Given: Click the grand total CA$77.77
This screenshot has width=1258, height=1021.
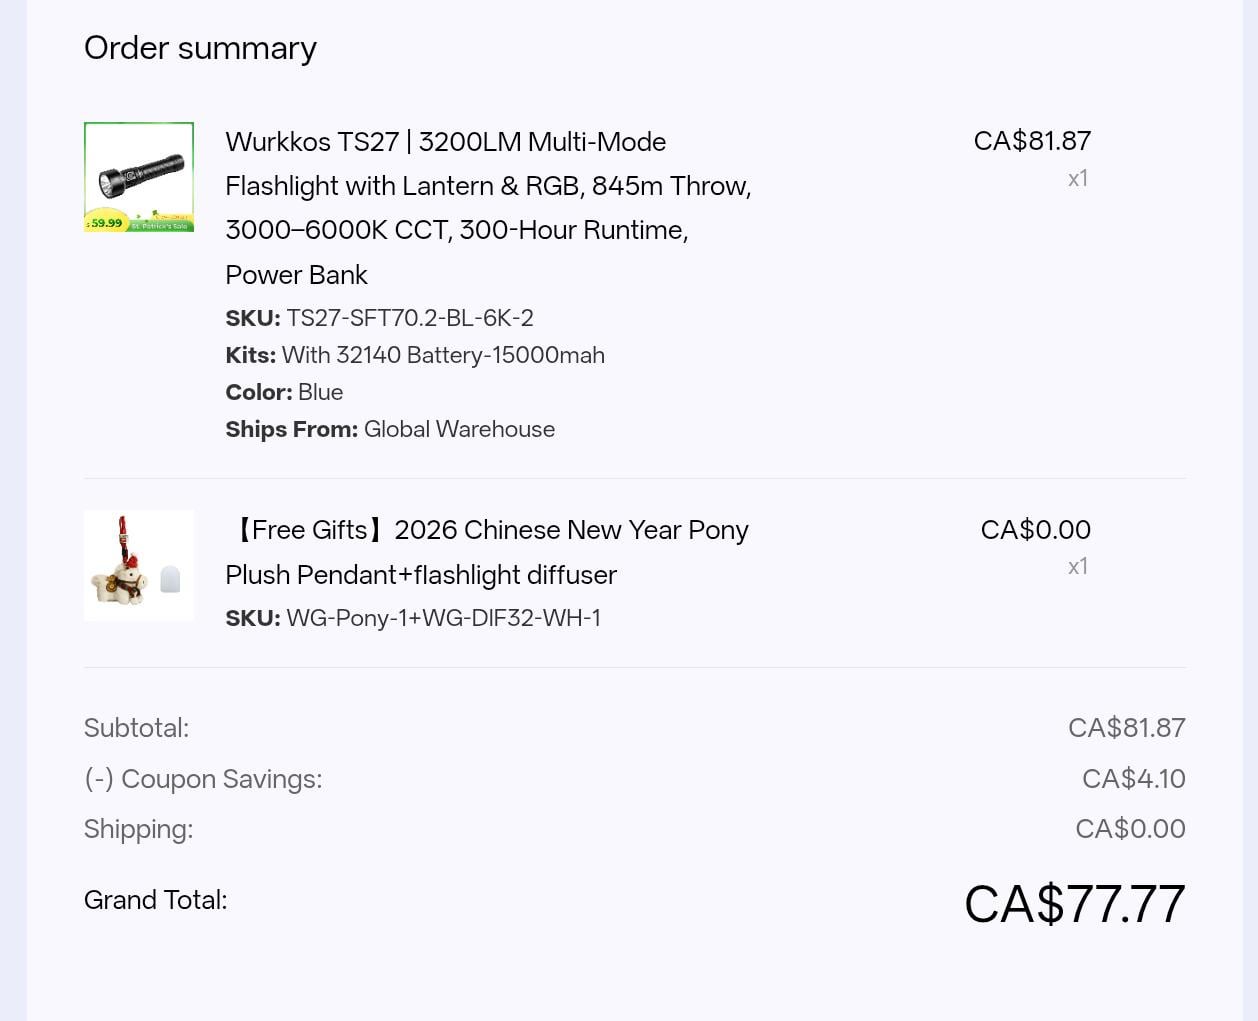Looking at the screenshot, I should click(x=1074, y=904).
